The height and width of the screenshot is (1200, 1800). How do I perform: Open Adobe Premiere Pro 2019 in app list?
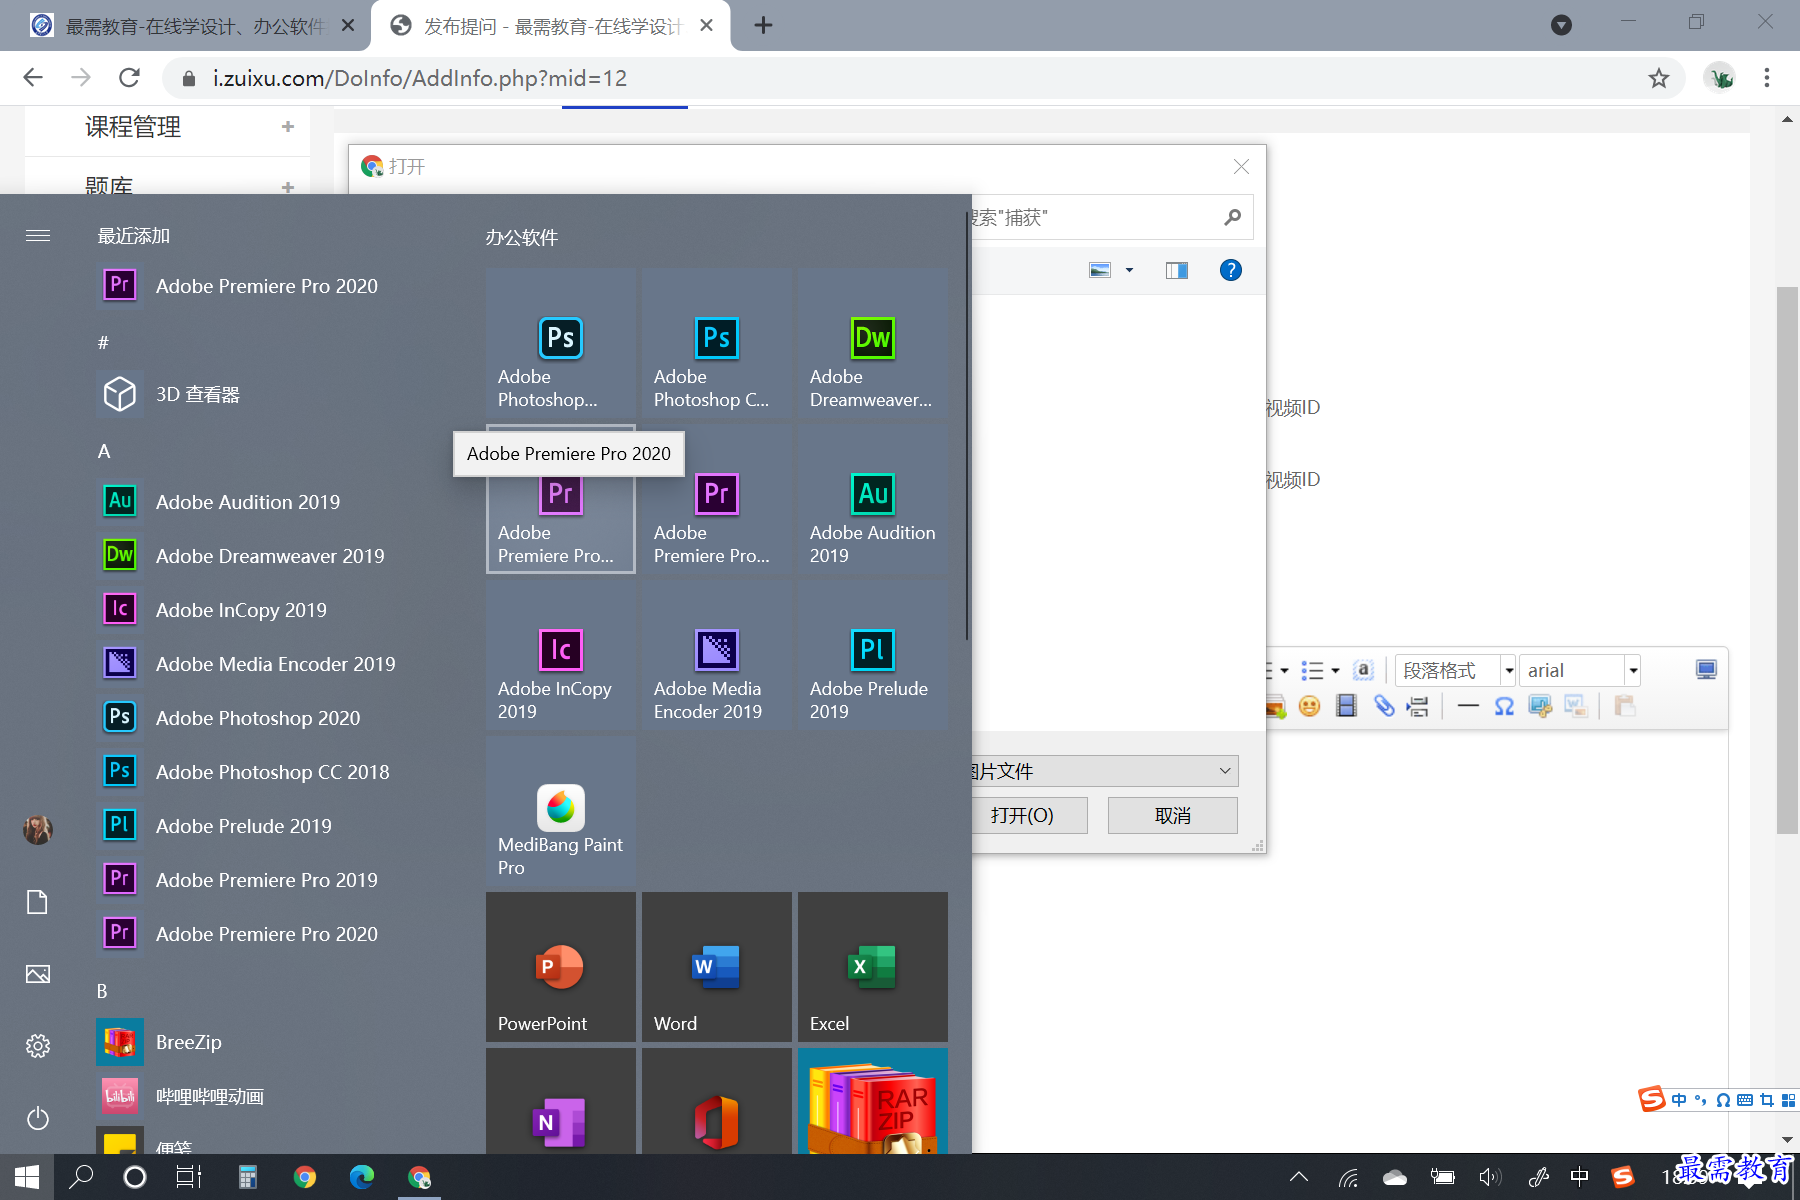pyautogui.click(x=270, y=880)
